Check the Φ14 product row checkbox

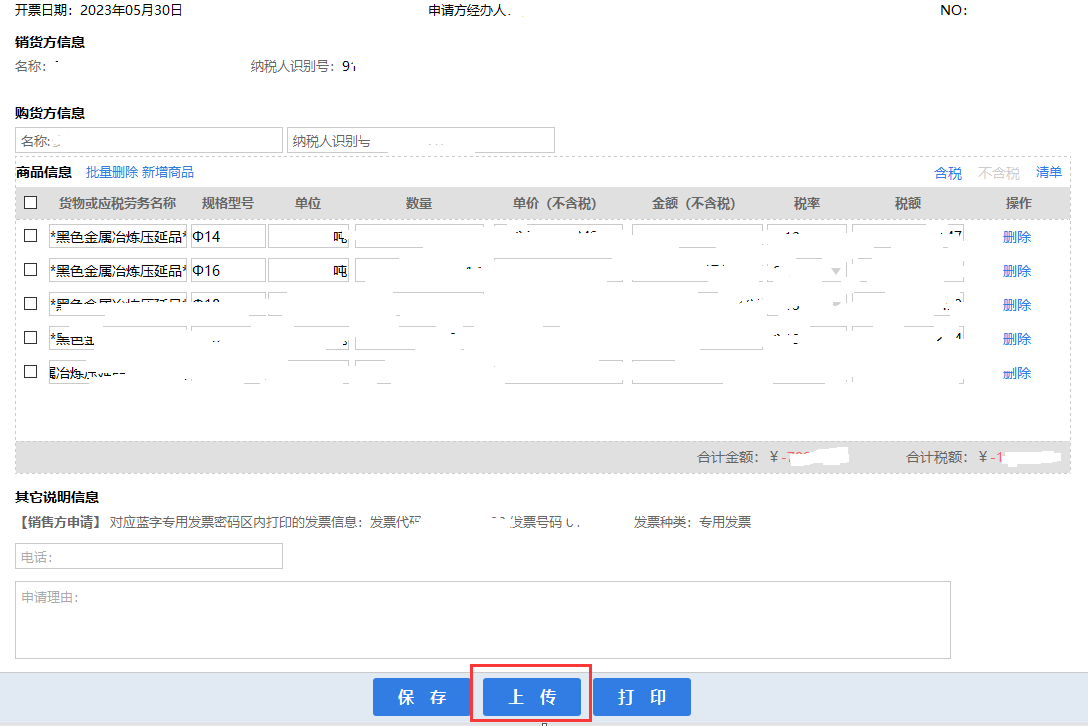pyautogui.click(x=31, y=236)
